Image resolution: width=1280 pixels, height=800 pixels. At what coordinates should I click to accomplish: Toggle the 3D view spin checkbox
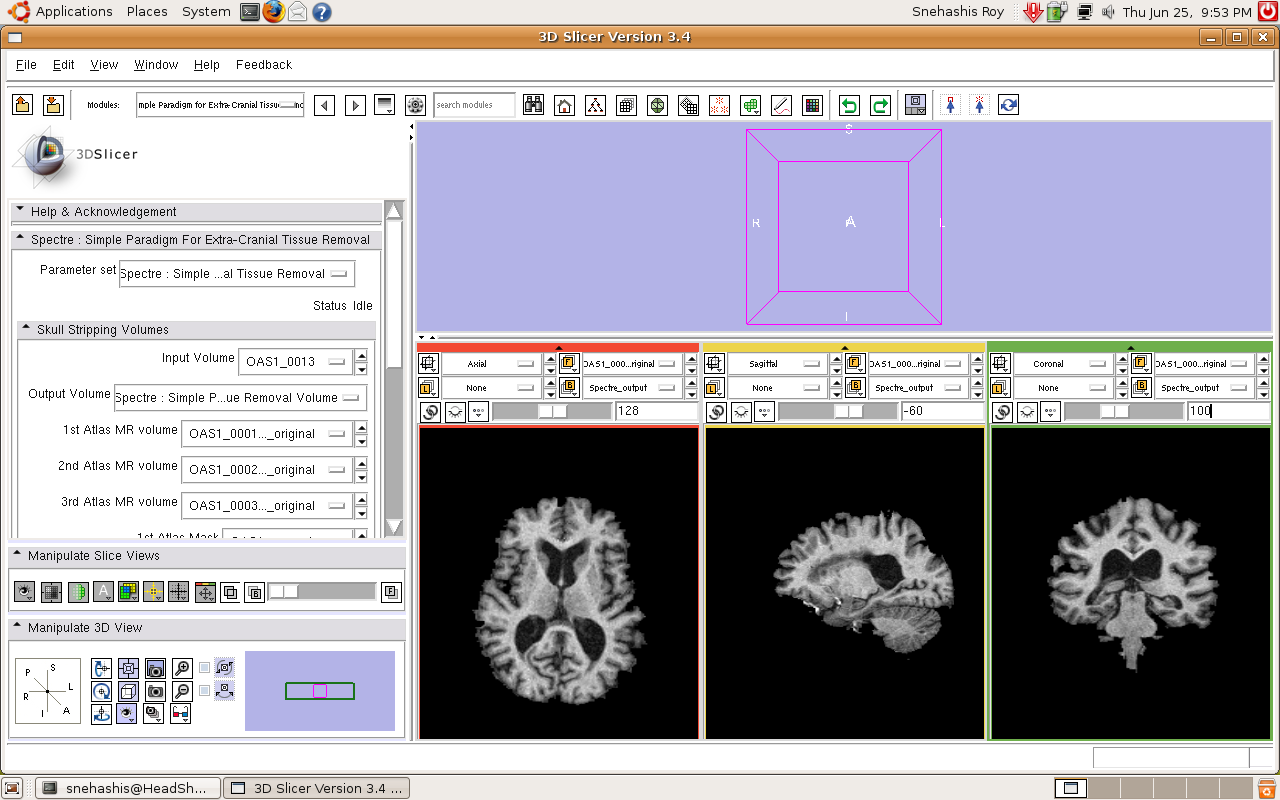click(x=205, y=668)
